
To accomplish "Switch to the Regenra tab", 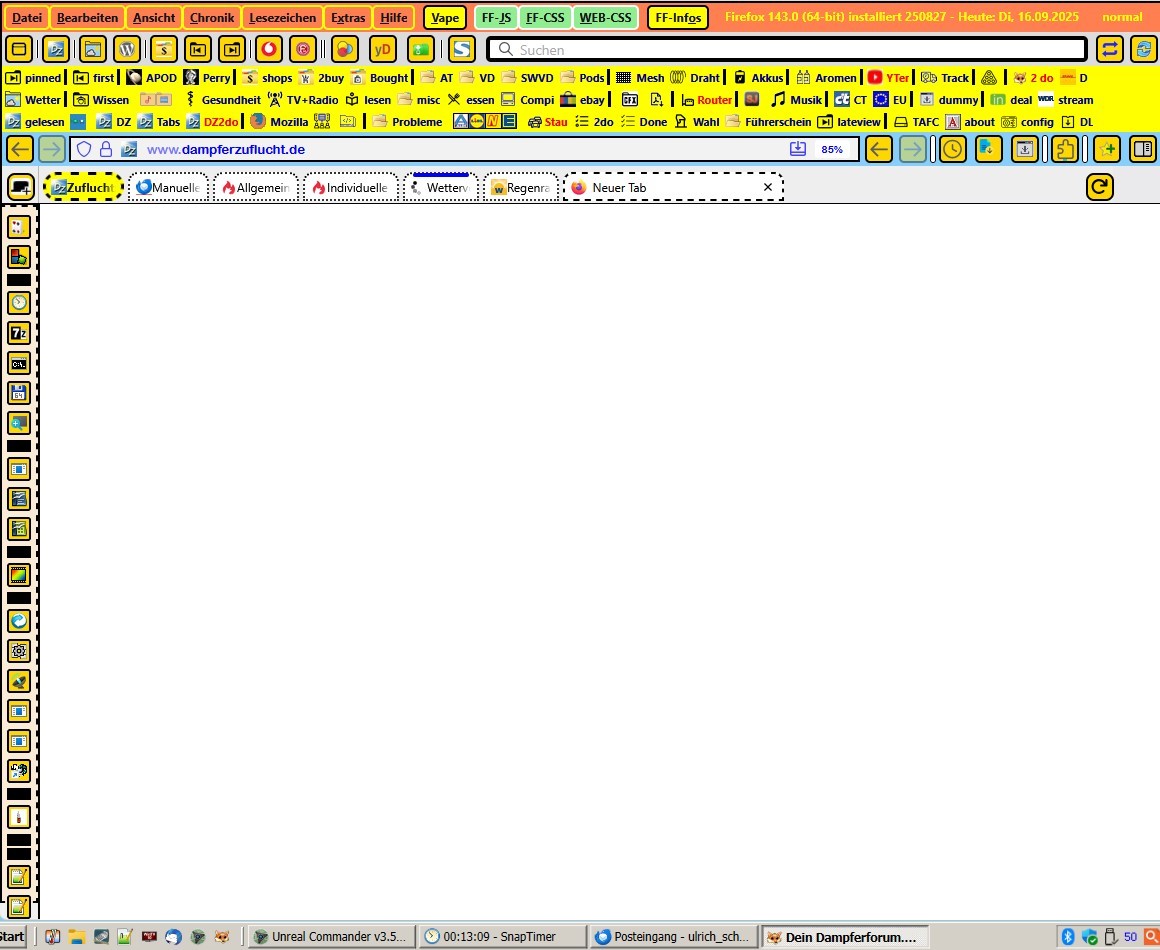I will coord(521,187).
